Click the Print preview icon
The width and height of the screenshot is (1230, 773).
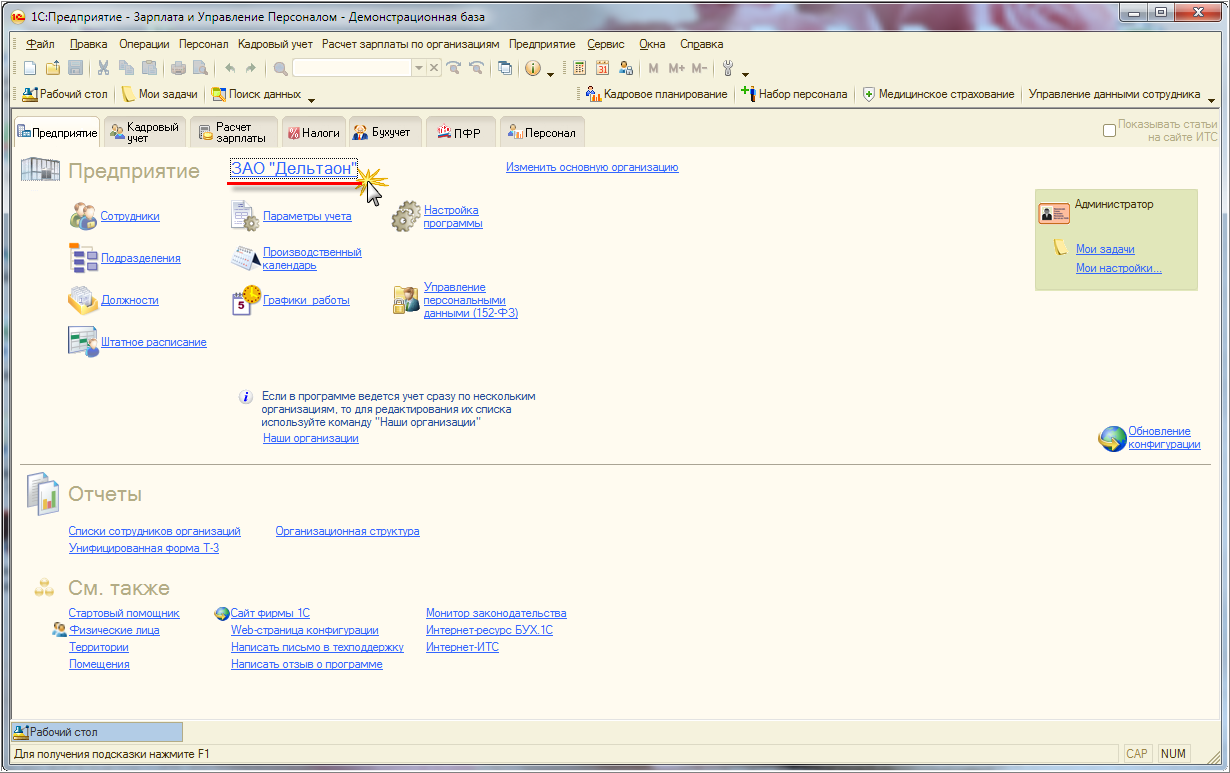click(200, 68)
